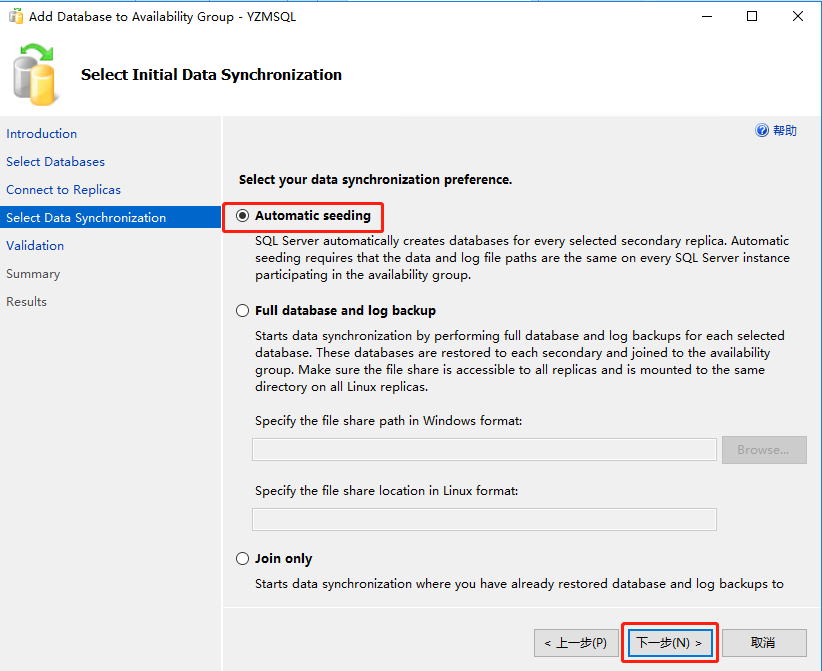
Task: Cancel the wizard with the 取消 button
Action: 764,643
